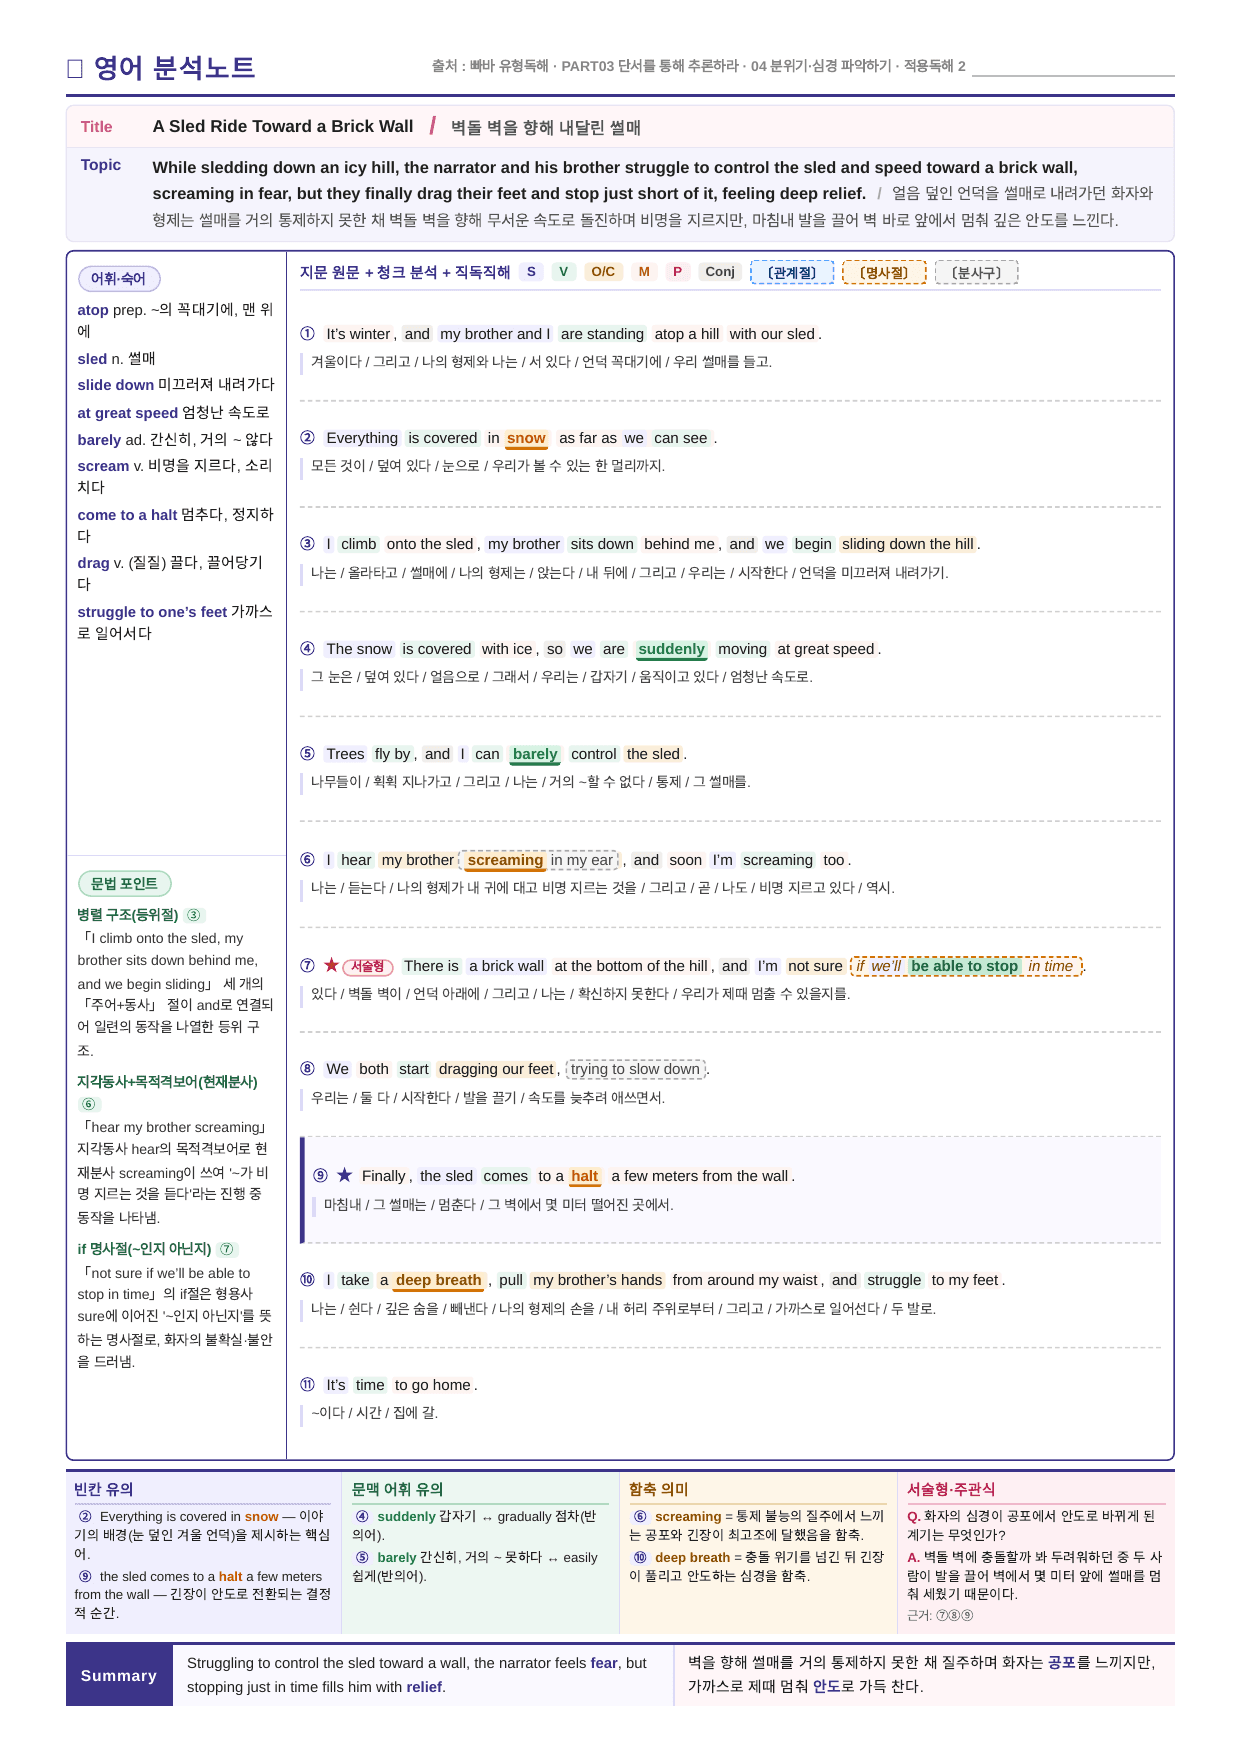Click the circled 6 under 지각동사+목적격보어
The height and width of the screenshot is (1754, 1240).
click(x=89, y=1104)
